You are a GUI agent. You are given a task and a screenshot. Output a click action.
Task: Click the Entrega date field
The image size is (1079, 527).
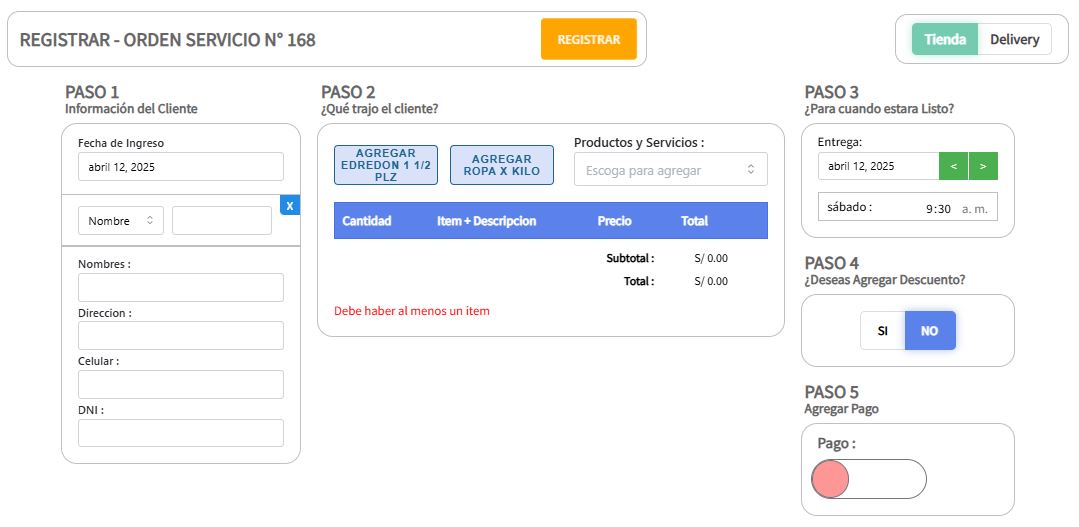[x=877, y=166]
